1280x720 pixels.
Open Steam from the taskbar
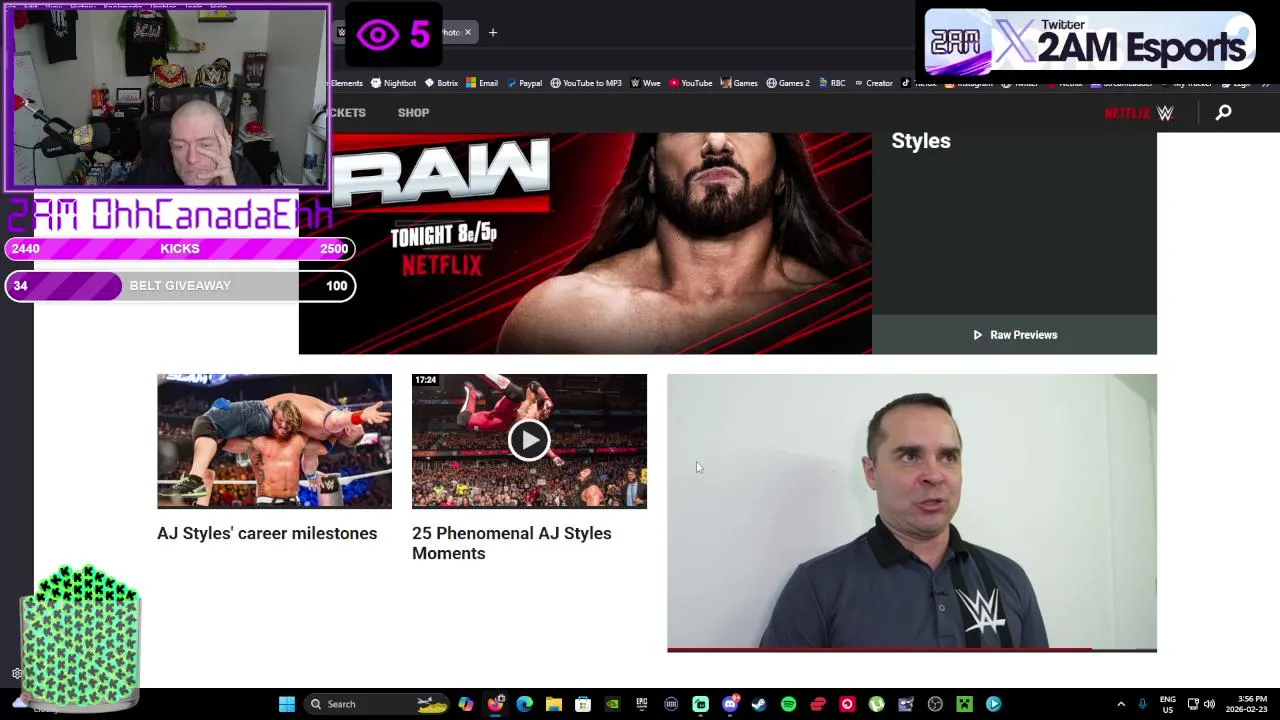click(759, 704)
